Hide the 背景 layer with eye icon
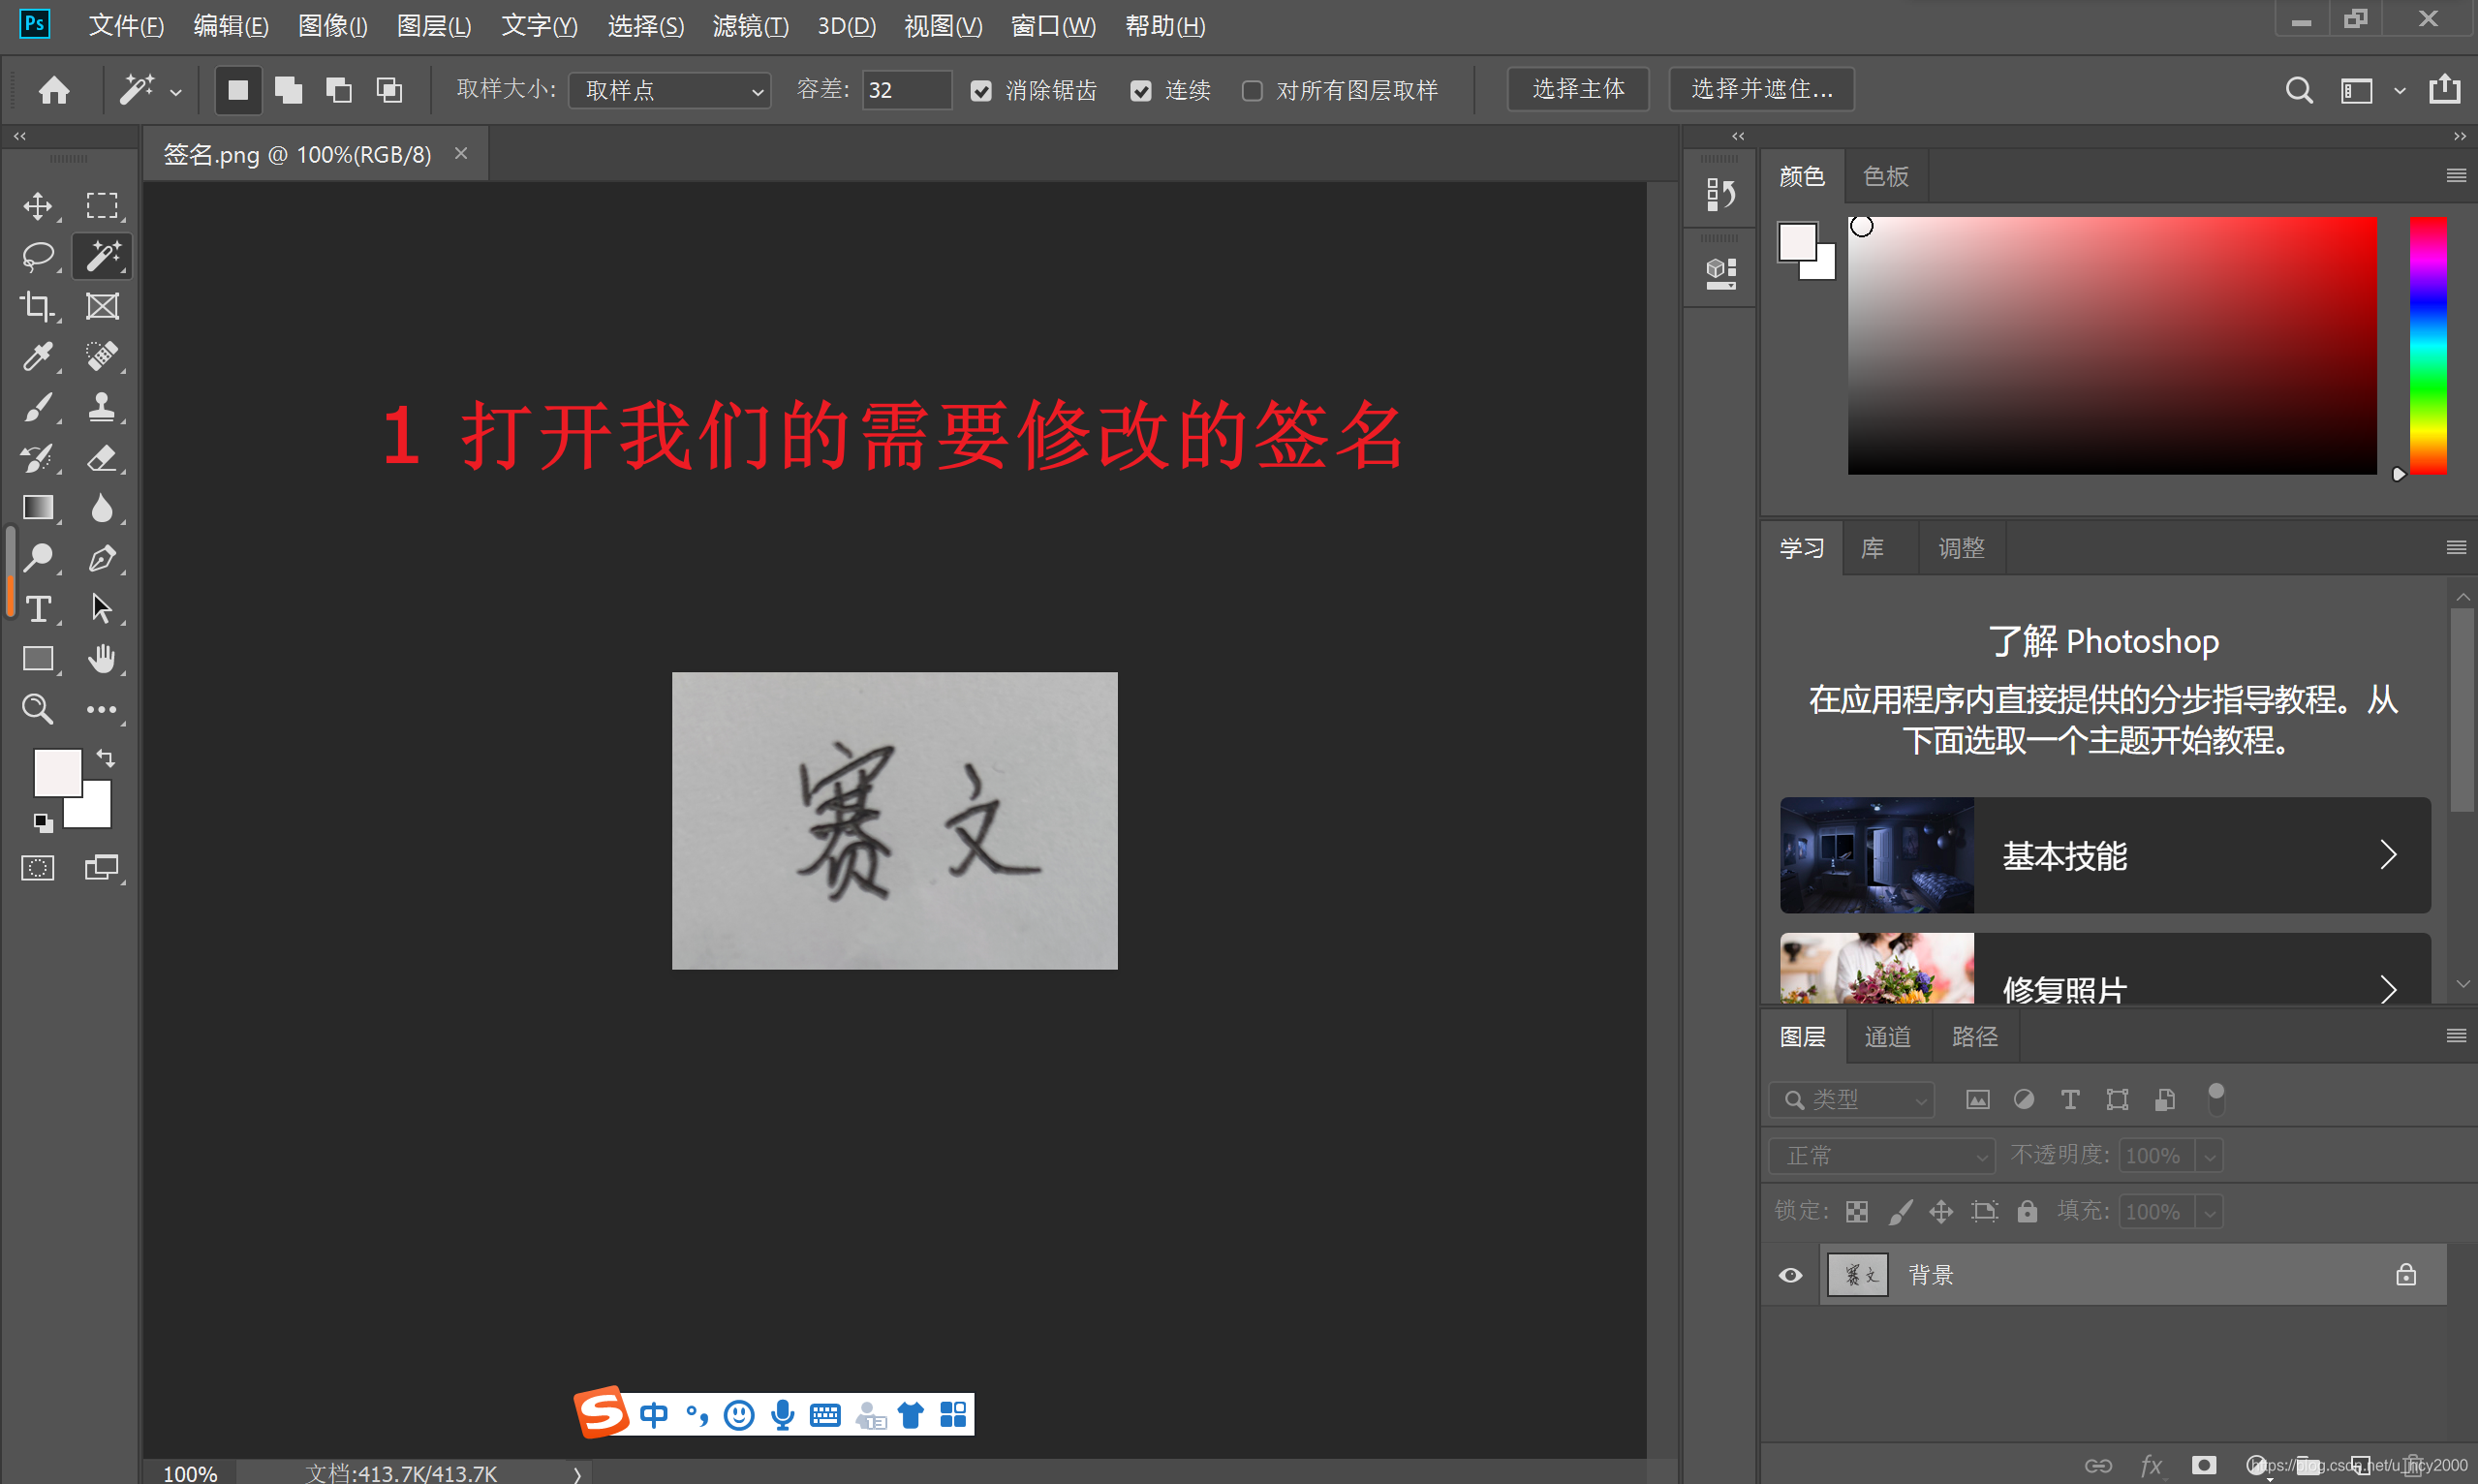Image resolution: width=2478 pixels, height=1484 pixels. coord(1791,1275)
